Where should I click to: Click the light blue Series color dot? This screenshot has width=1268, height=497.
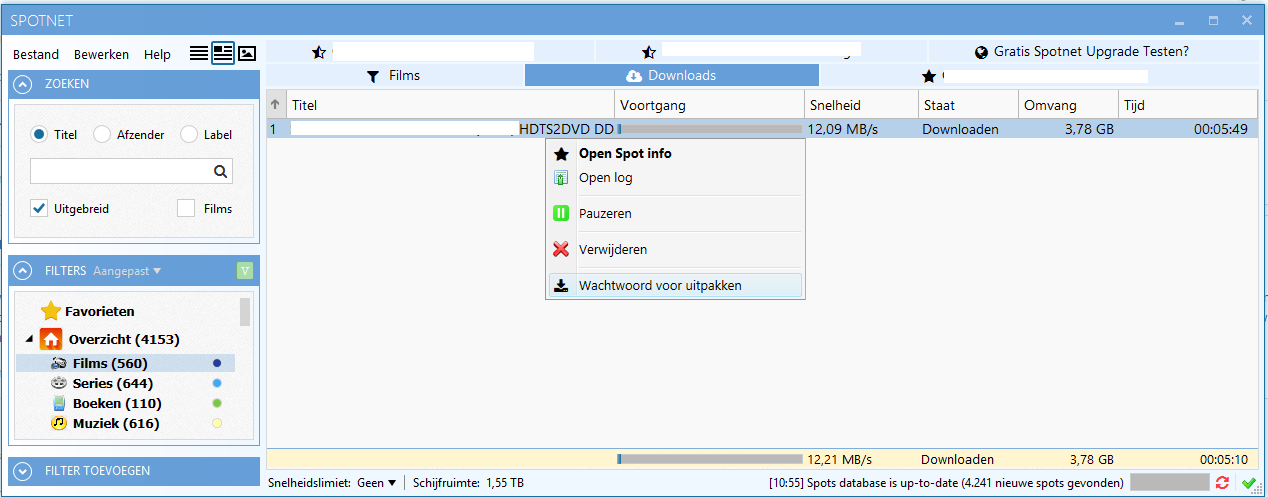(x=217, y=383)
